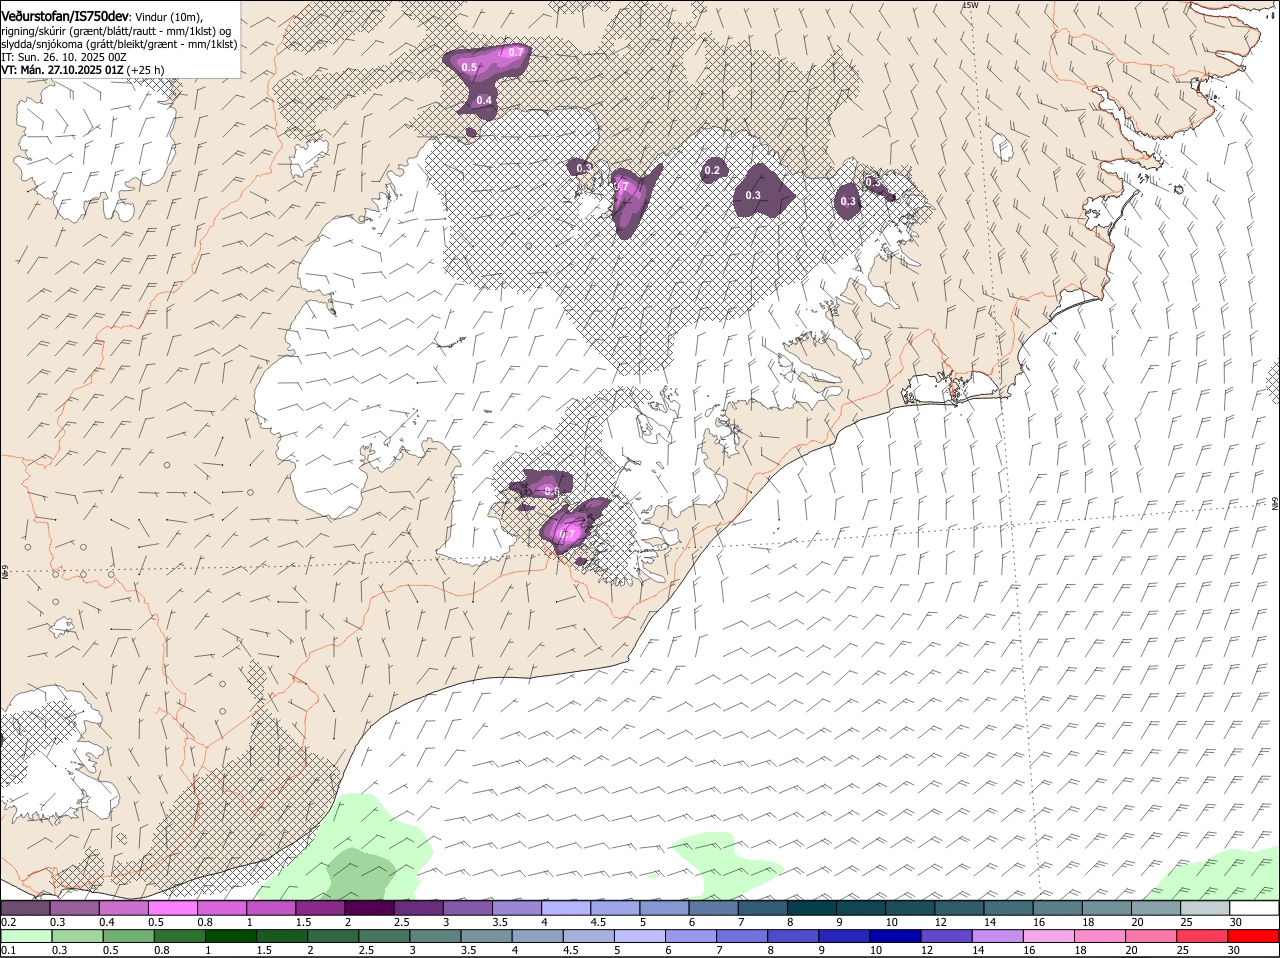This screenshot has height=958, width=1280.
Task: Pick the 8 dark teal snow-scale swatch
Action: (x=812, y=908)
